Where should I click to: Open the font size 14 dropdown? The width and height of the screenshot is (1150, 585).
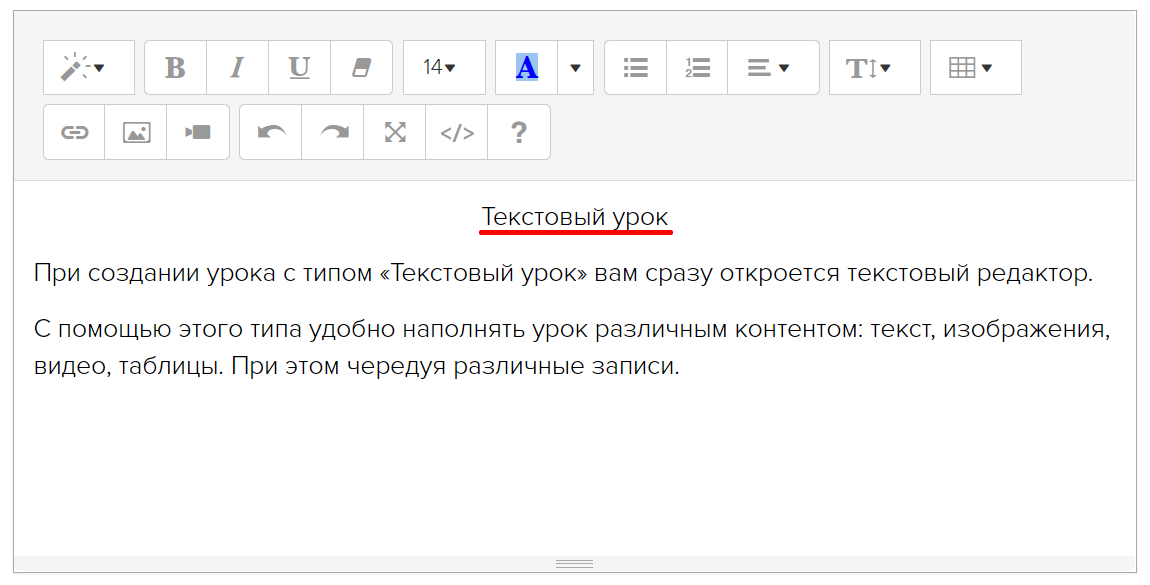444,68
